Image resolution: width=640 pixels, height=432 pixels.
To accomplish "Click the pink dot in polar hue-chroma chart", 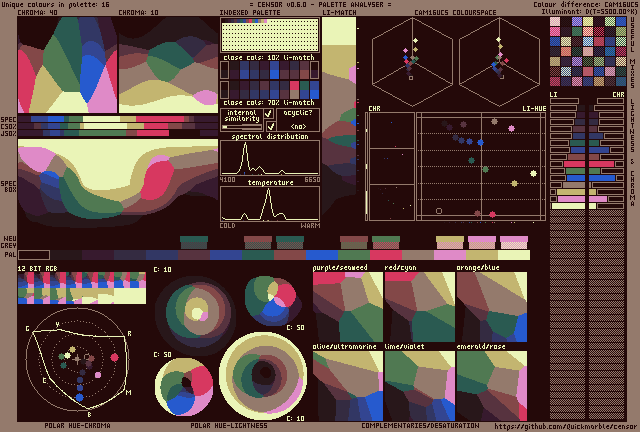I will click(98, 375).
